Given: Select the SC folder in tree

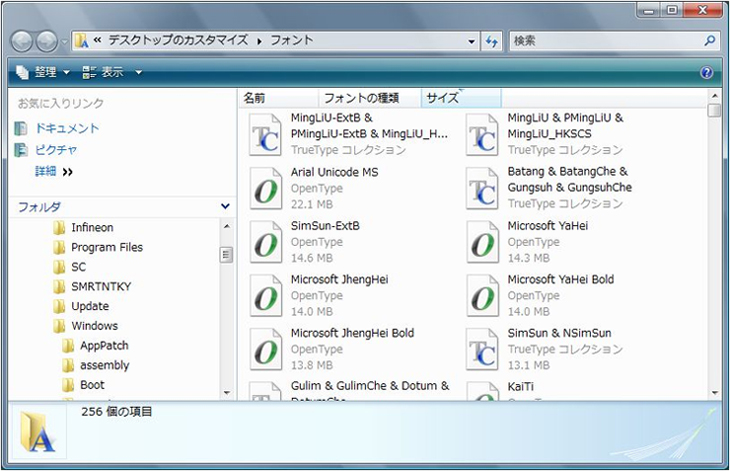Looking at the screenshot, I should tap(78, 267).
